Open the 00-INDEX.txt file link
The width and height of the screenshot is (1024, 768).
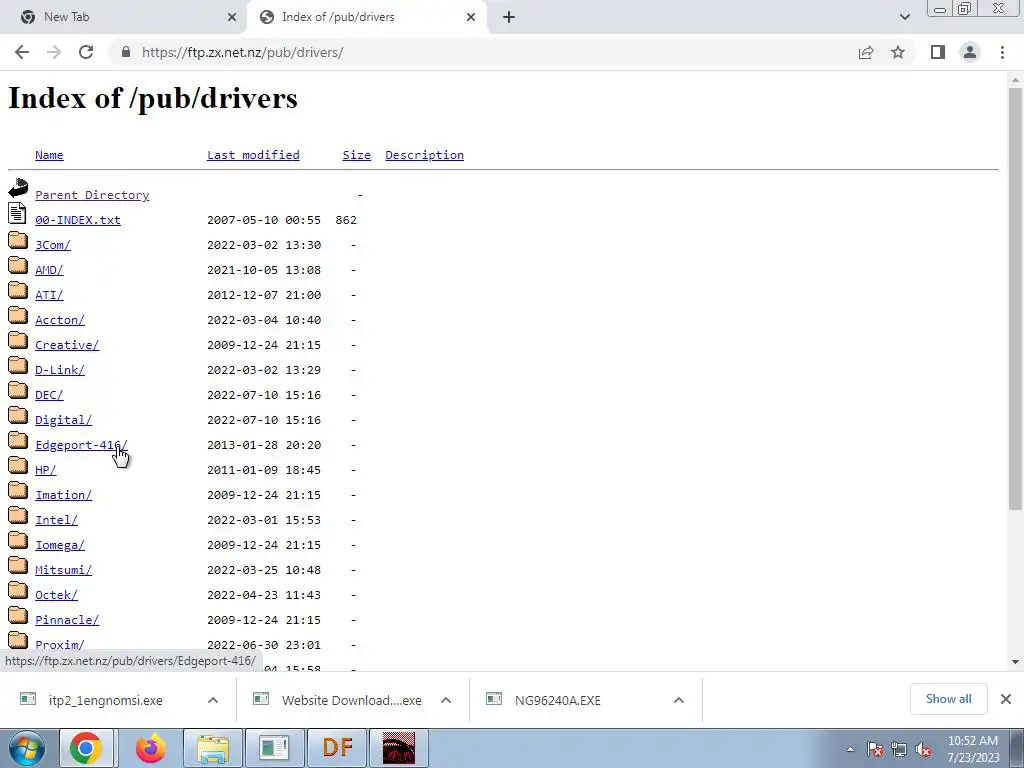78,220
